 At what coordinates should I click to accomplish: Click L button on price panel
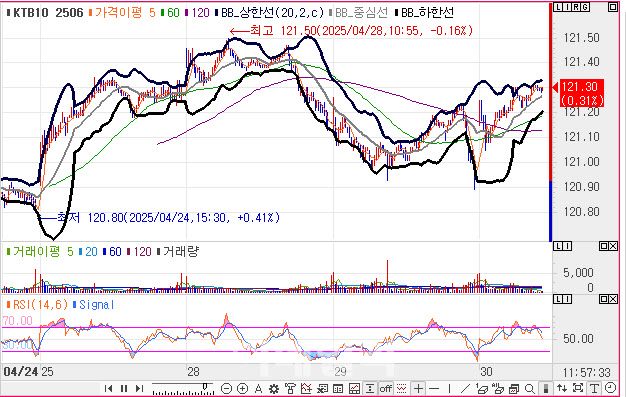(x=557, y=7)
